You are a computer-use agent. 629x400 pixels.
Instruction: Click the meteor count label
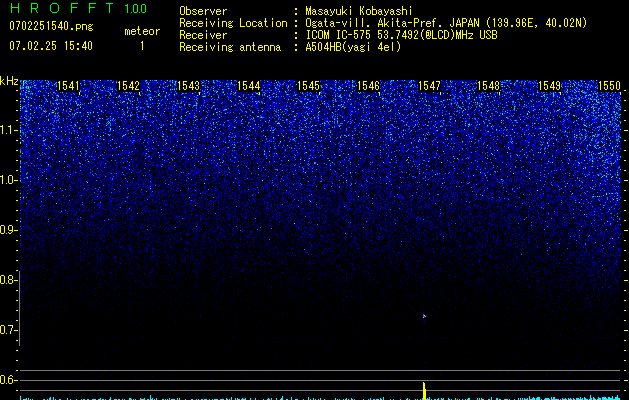[x=142, y=31]
